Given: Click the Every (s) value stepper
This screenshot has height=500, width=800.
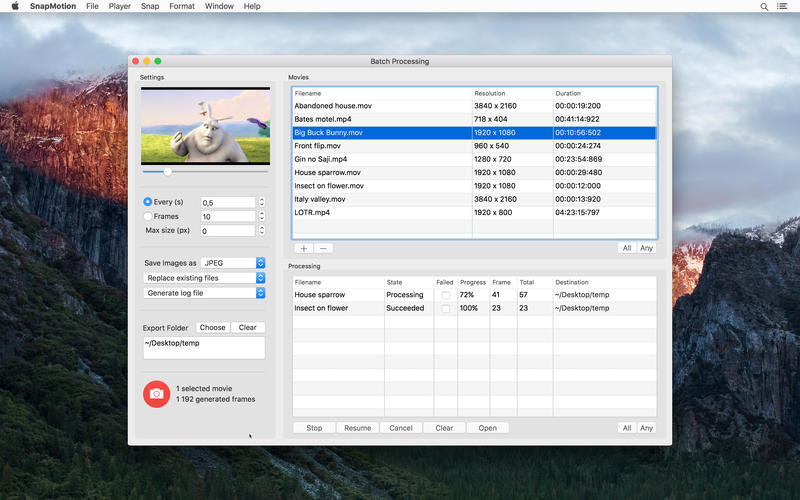Looking at the screenshot, I should pos(262,202).
